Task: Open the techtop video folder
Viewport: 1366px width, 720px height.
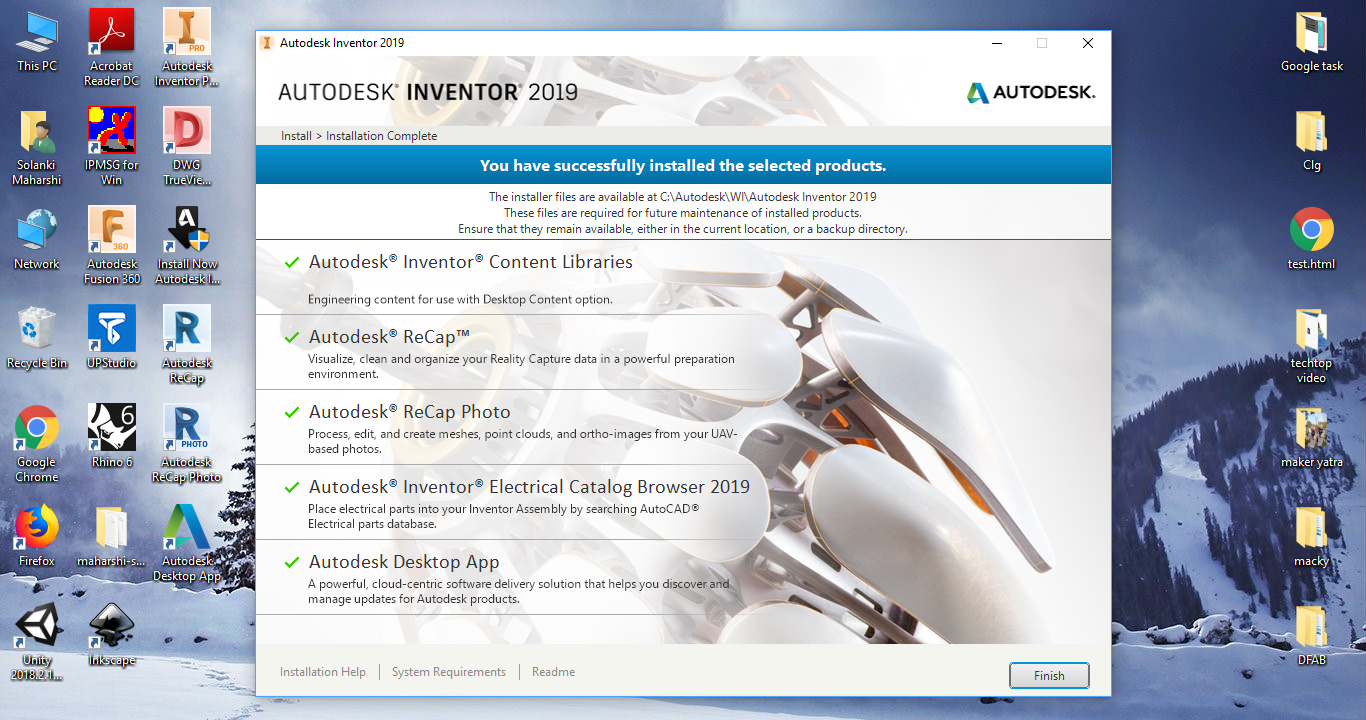Action: point(1312,346)
